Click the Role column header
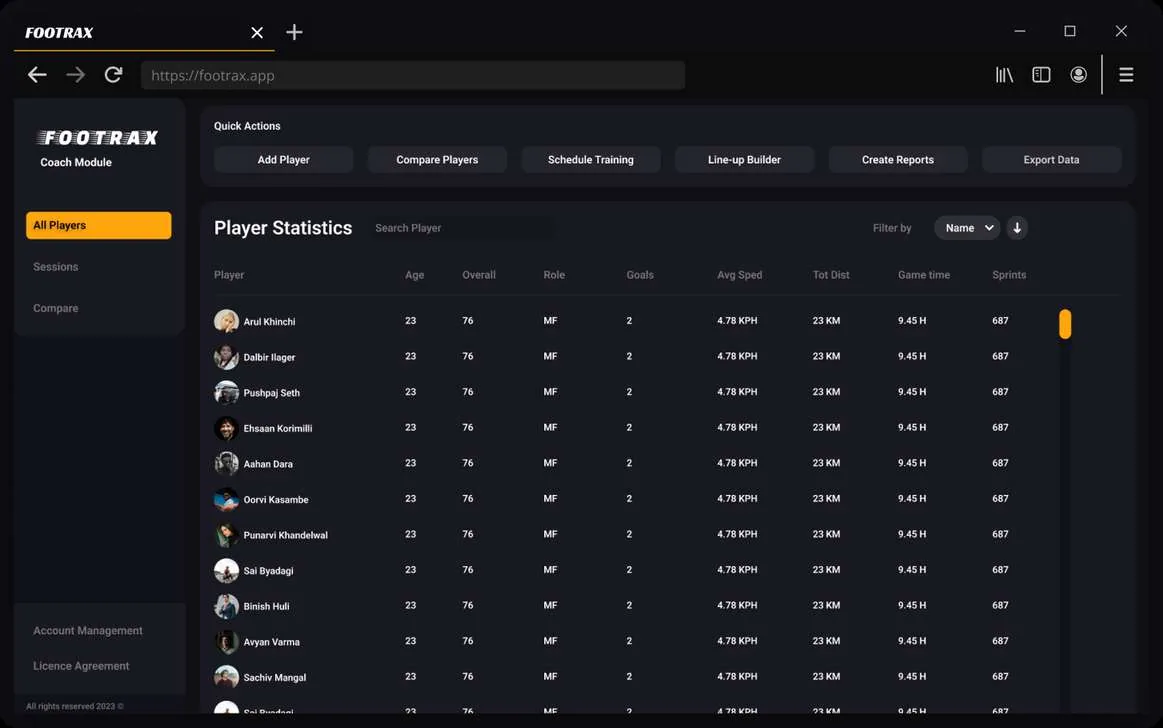This screenshot has height=728, width=1163. [x=554, y=275]
